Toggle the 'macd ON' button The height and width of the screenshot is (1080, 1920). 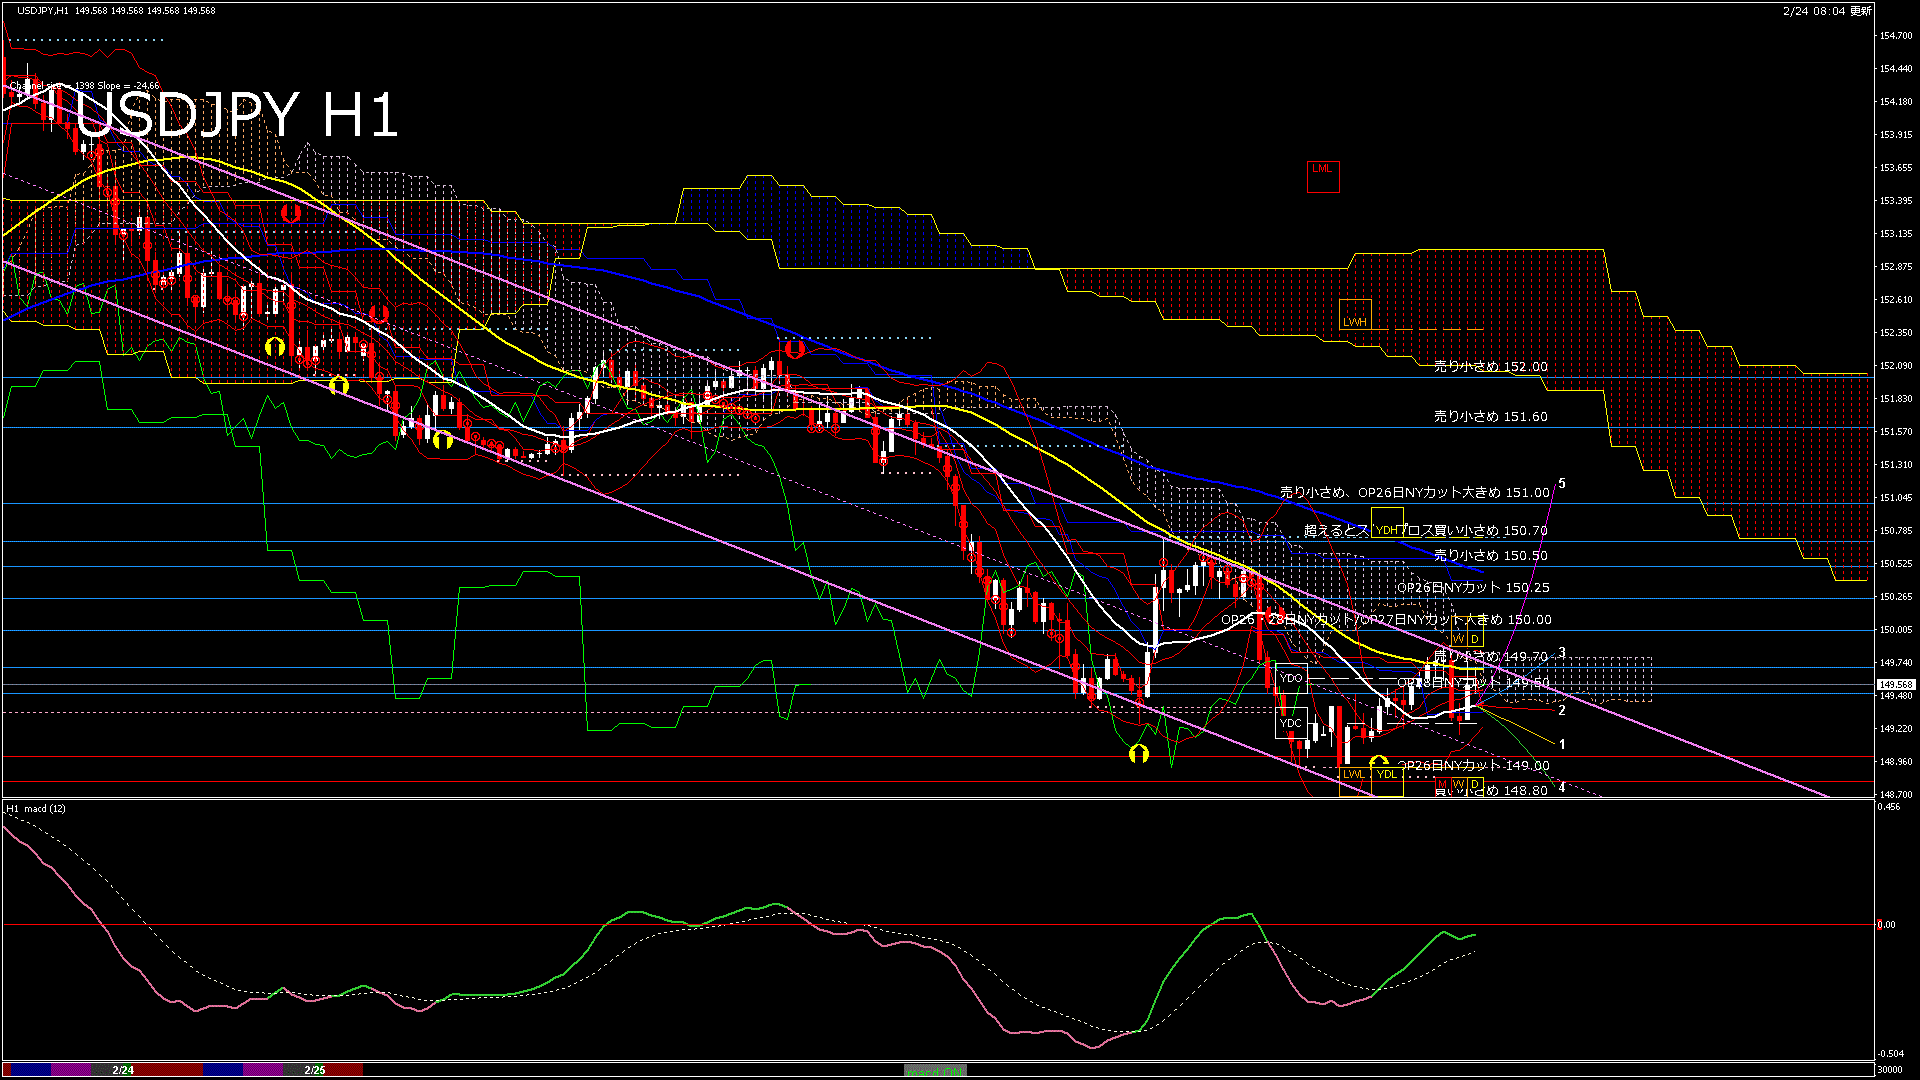935,1070
